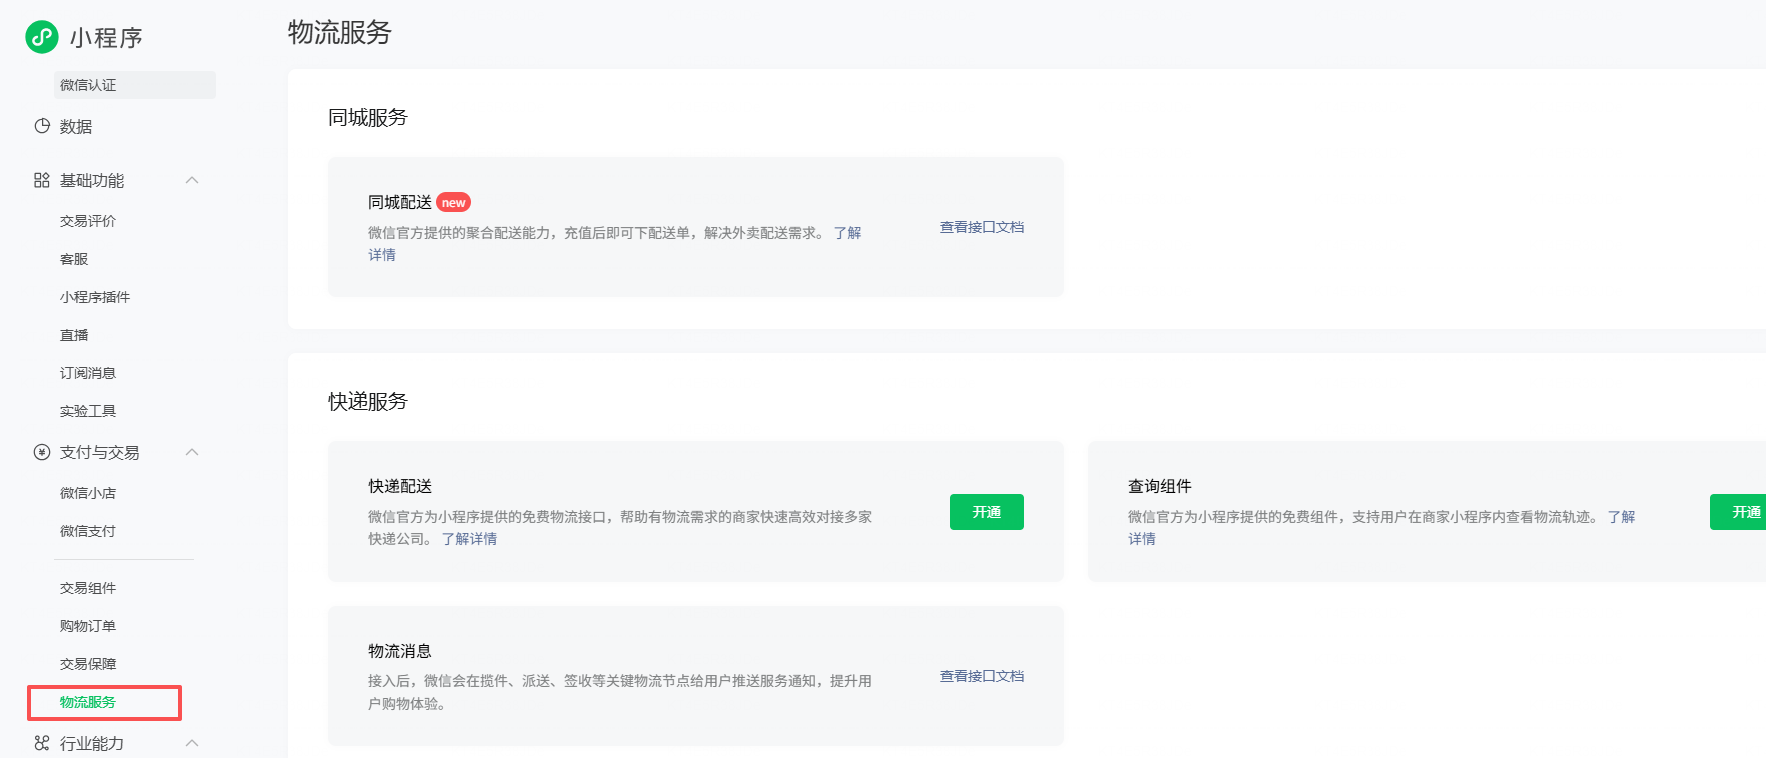Click 了解详情 link in 快递配送 description
1766x758 pixels.
(x=469, y=539)
